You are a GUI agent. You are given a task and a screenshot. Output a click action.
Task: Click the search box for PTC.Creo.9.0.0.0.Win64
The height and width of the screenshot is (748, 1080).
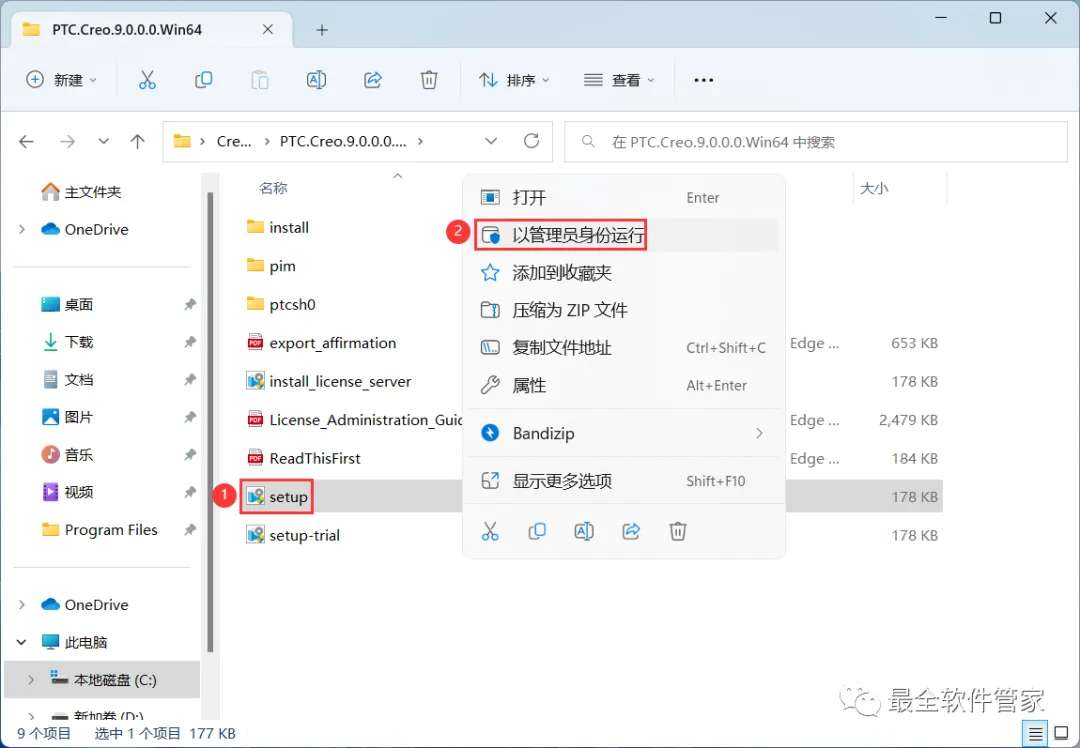click(x=816, y=142)
